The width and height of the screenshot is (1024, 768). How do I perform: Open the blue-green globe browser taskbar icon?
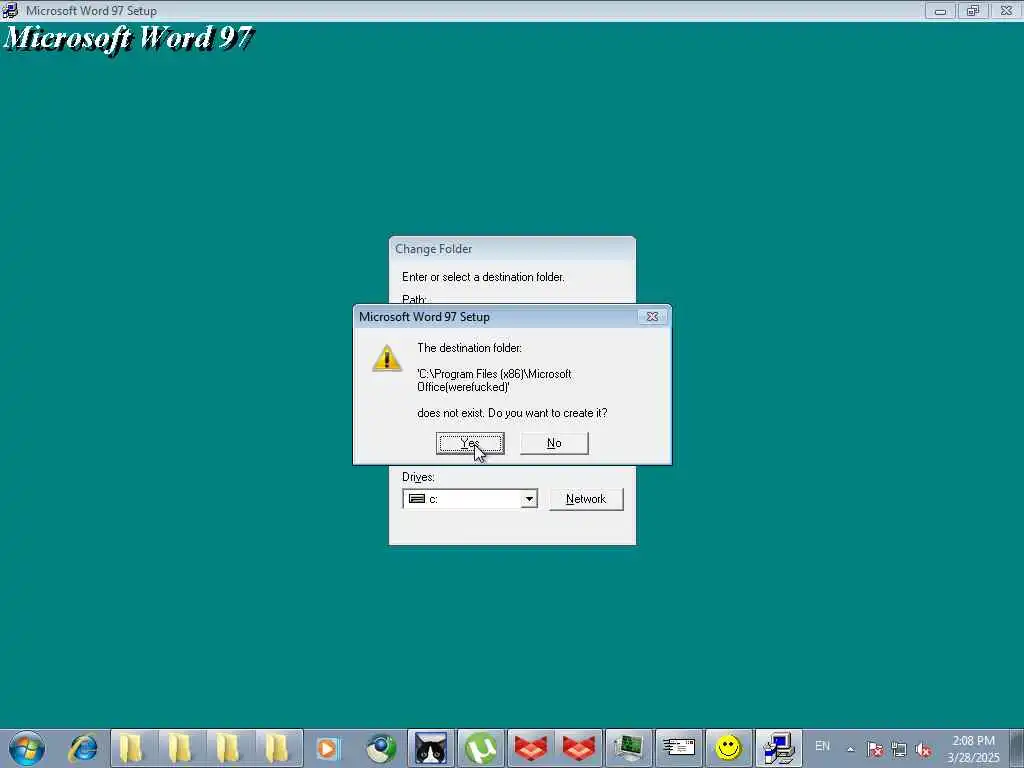pyautogui.click(x=381, y=748)
